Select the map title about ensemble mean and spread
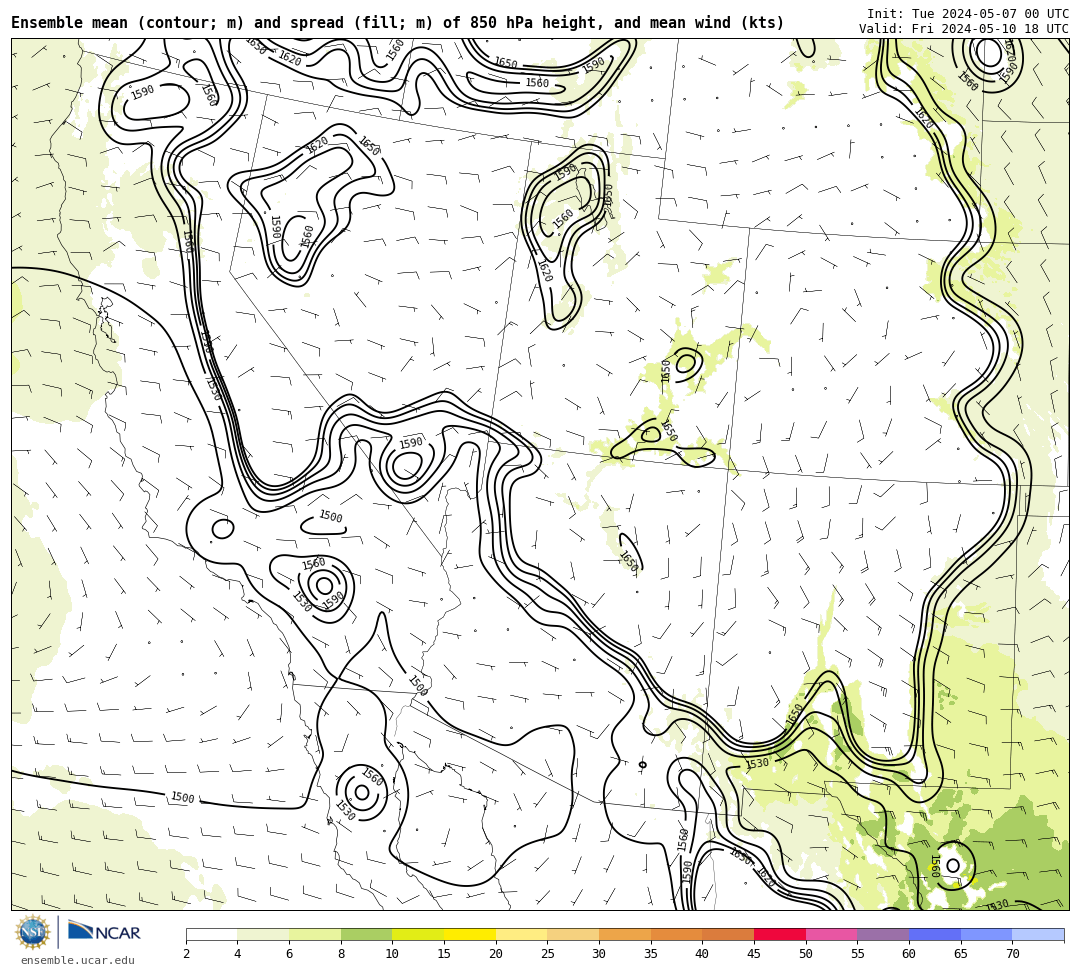 pyautogui.click(x=397, y=23)
